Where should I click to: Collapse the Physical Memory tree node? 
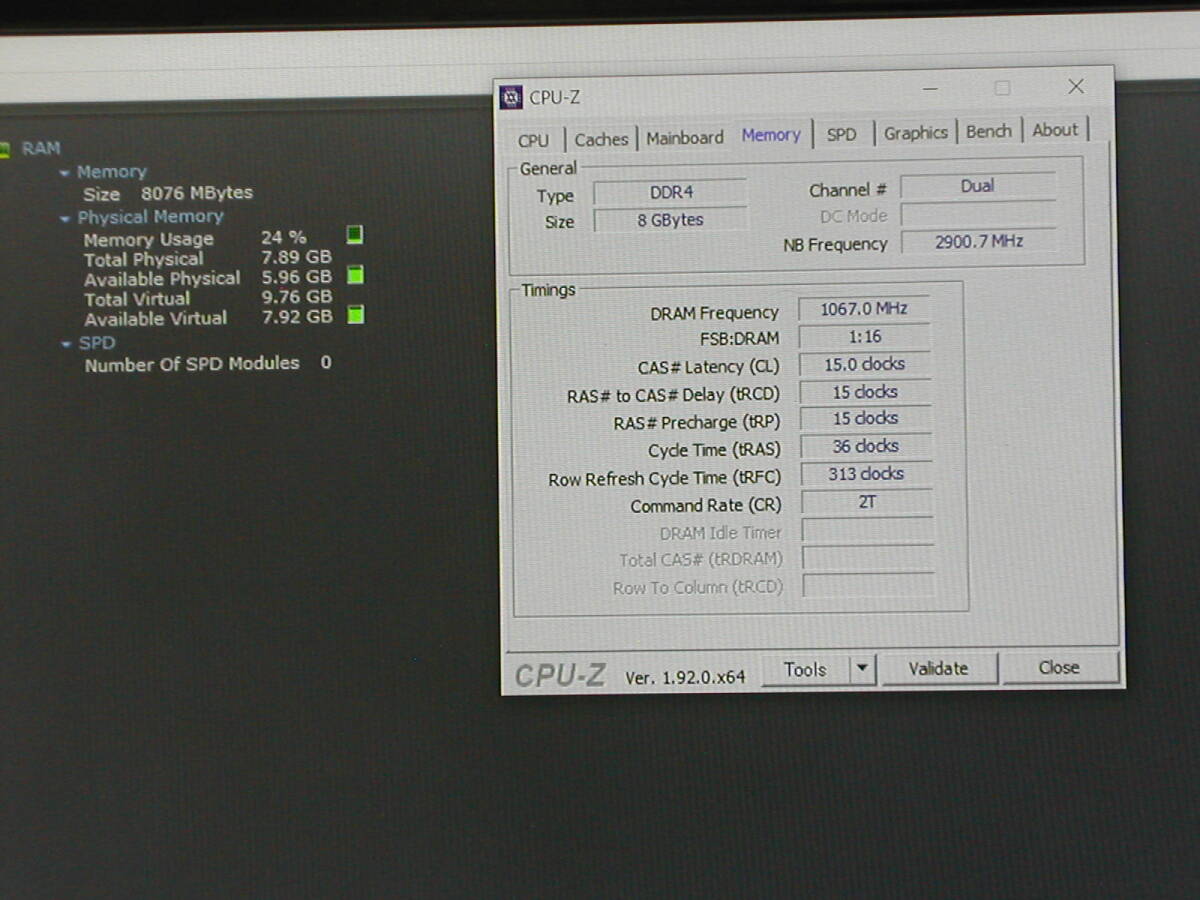(66, 218)
